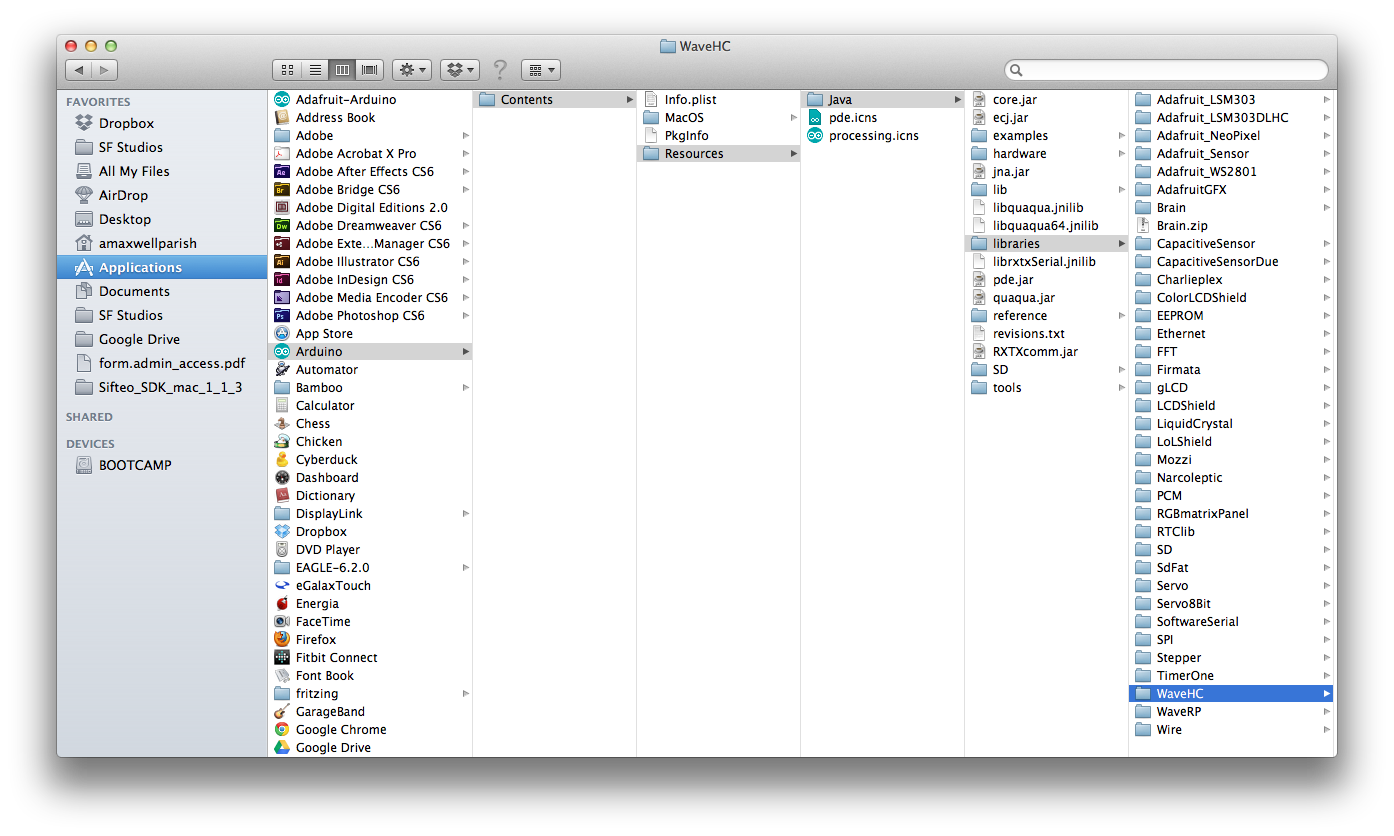Image resolution: width=1394 pixels, height=836 pixels.
Task: Select the Servo library folder
Action: [1231, 585]
